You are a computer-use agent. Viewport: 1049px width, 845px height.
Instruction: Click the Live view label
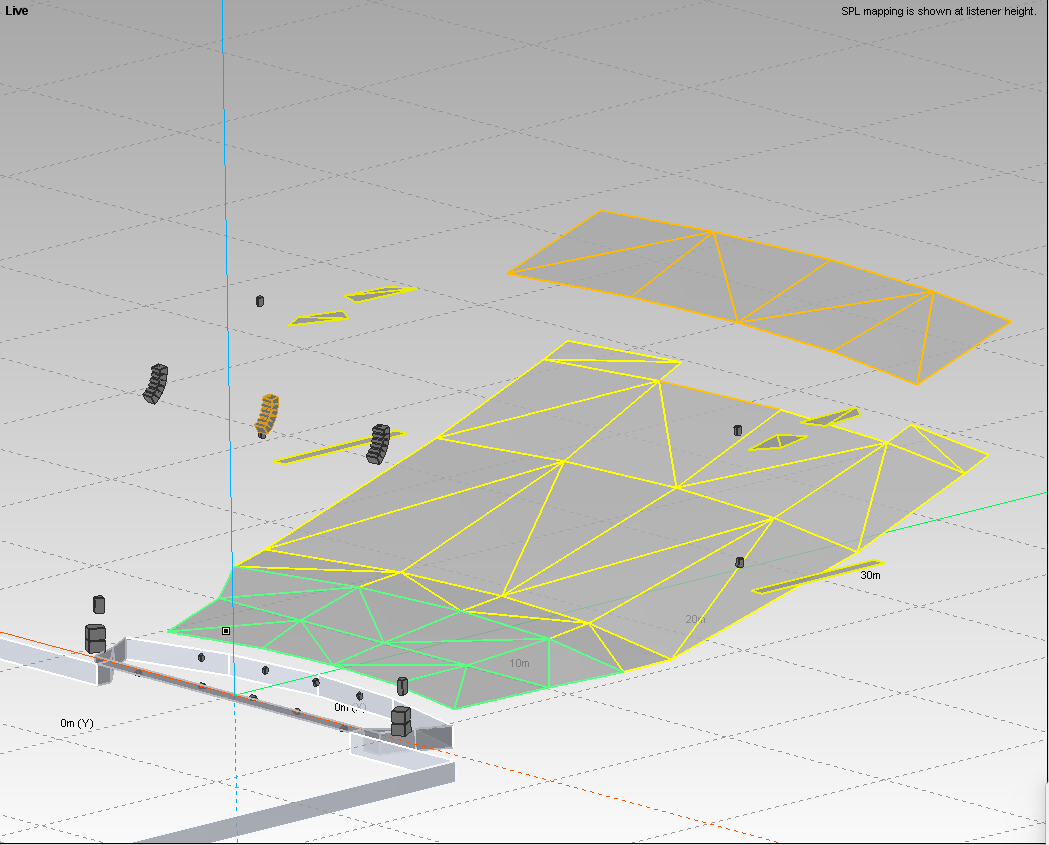[16, 11]
